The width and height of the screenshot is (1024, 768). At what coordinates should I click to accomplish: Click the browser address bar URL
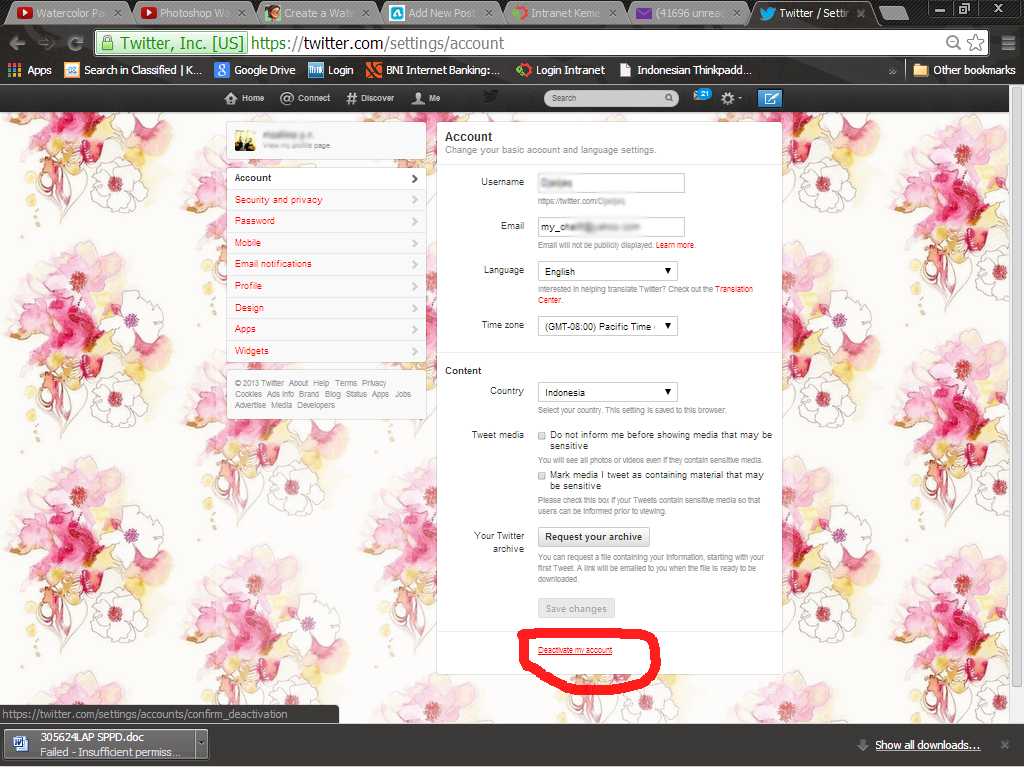point(377,43)
